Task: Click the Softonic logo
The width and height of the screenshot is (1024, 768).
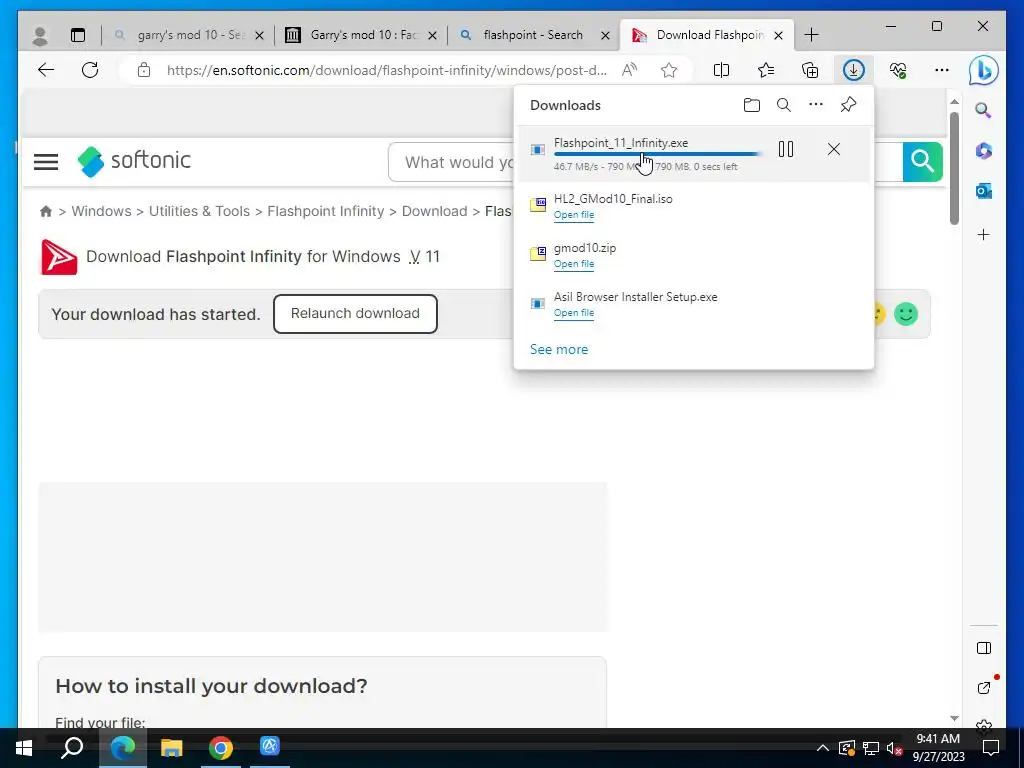Action: (x=134, y=161)
